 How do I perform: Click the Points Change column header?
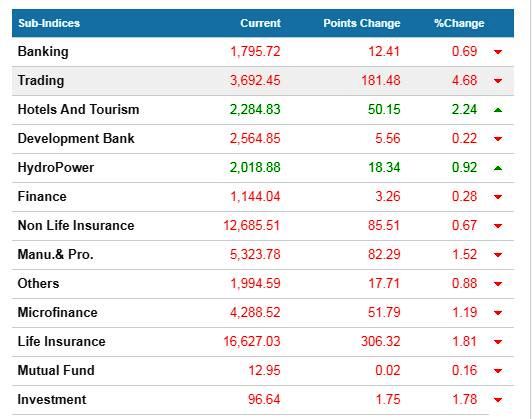pyautogui.click(x=362, y=23)
